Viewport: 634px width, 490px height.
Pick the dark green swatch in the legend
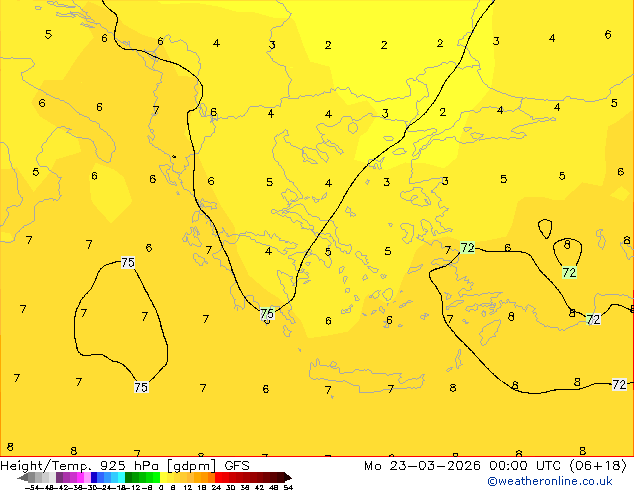128,477
